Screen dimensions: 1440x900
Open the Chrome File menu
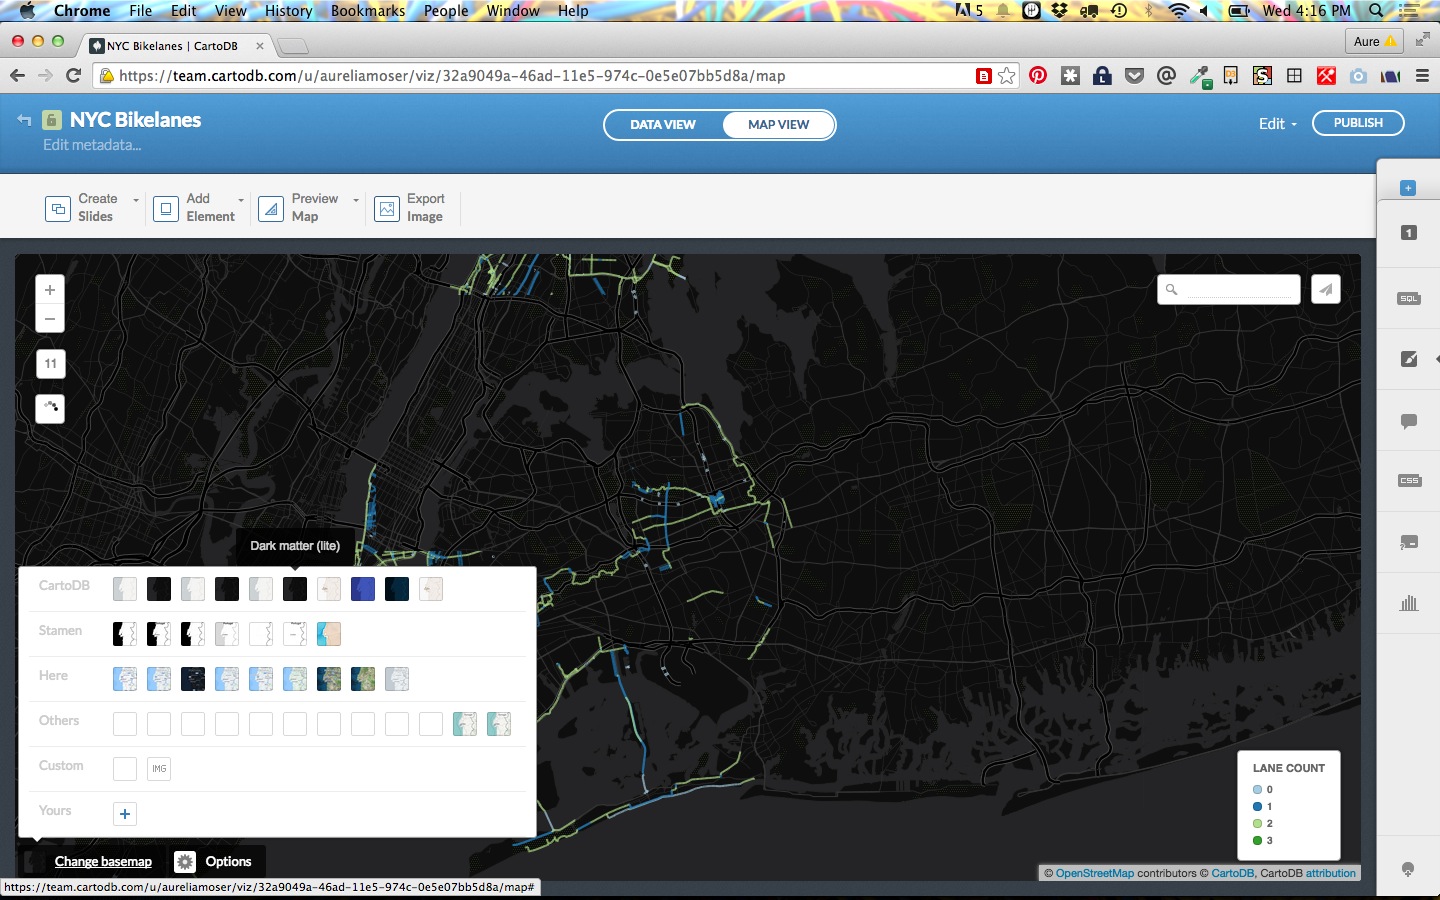(141, 11)
